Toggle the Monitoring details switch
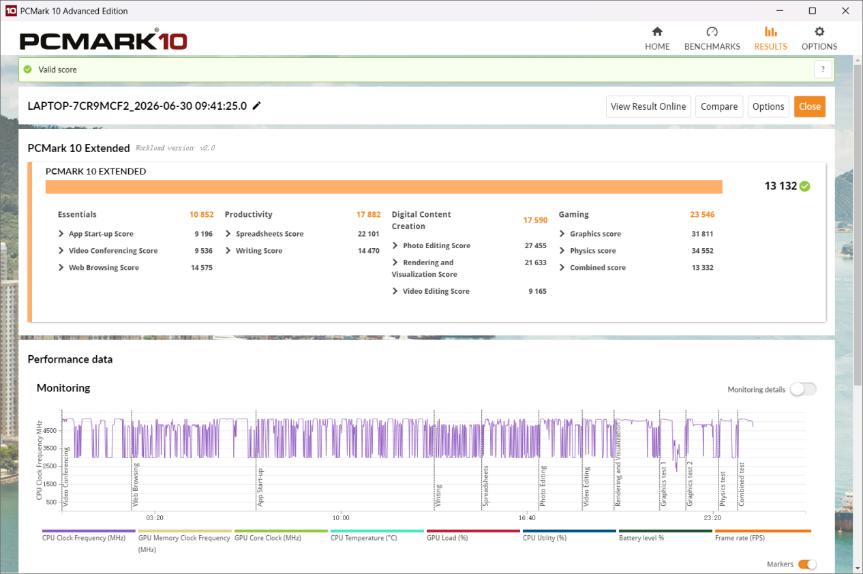Image resolution: width=863 pixels, height=574 pixels. [803, 389]
